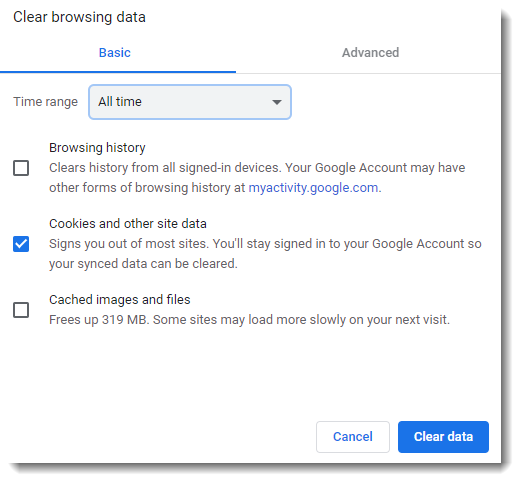Screen dimensions: 521x483
Task: Select the Time range label
Action: pyautogui.click(x=45, y=102)
